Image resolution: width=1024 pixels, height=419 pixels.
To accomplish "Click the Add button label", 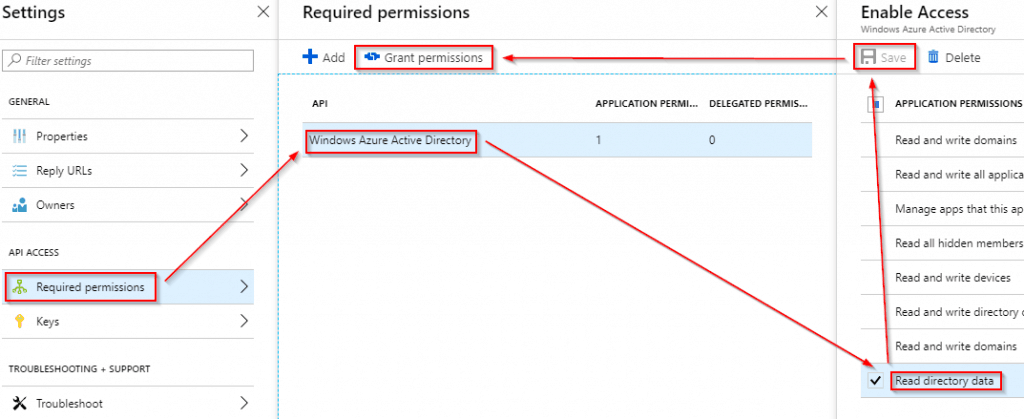I will (334, 57).
